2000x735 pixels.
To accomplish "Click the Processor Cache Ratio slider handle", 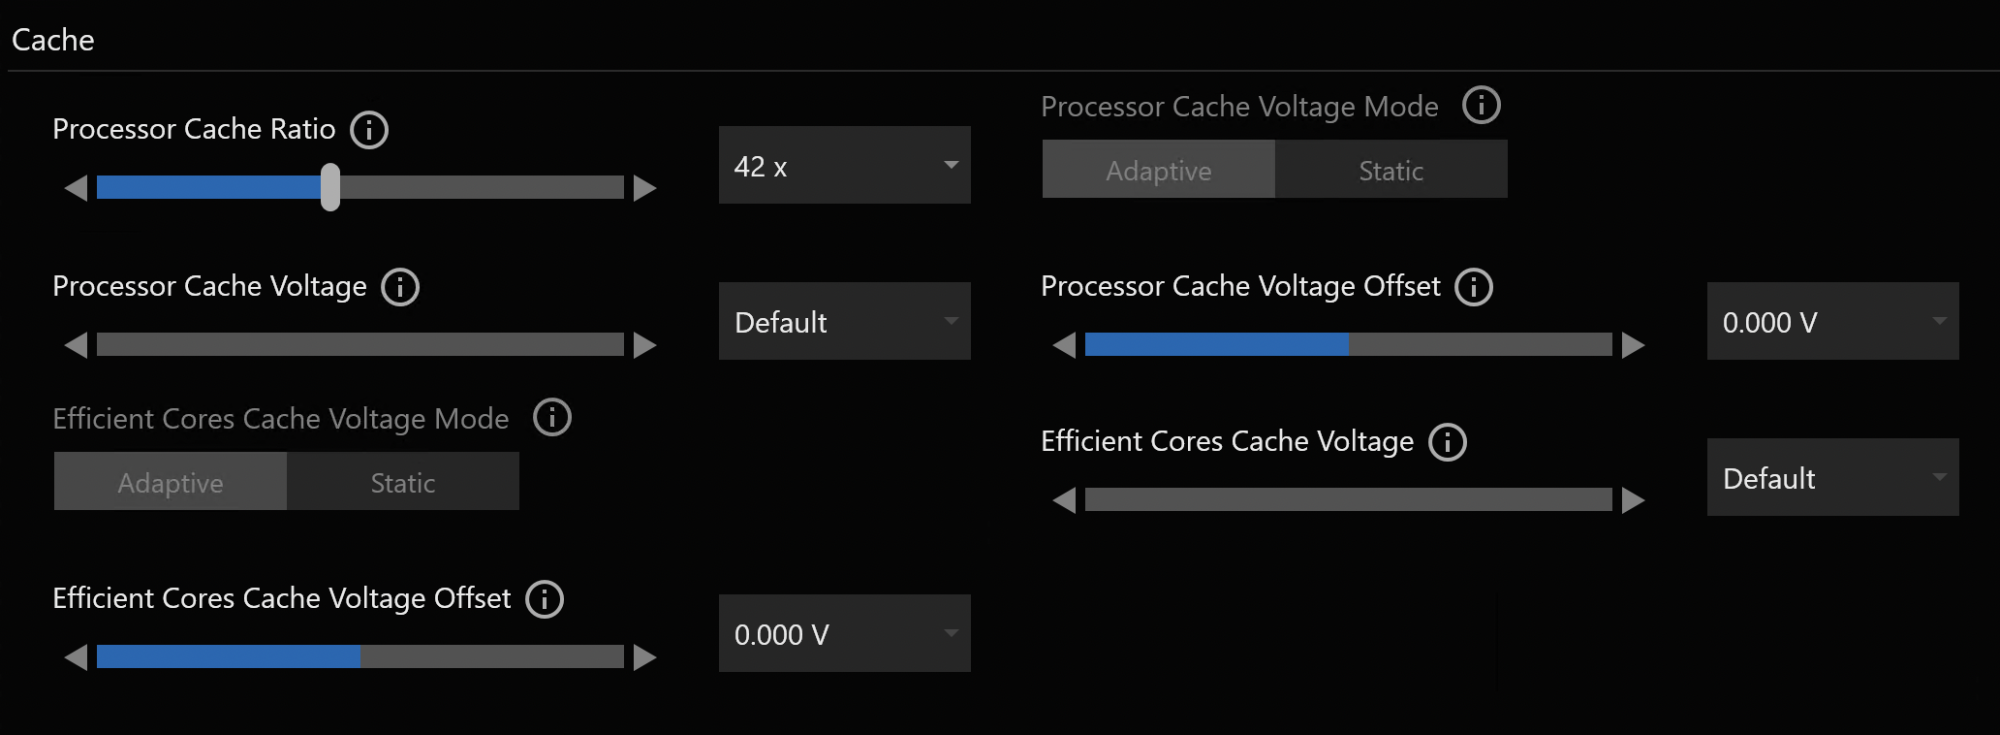I will tap(330, 187).
